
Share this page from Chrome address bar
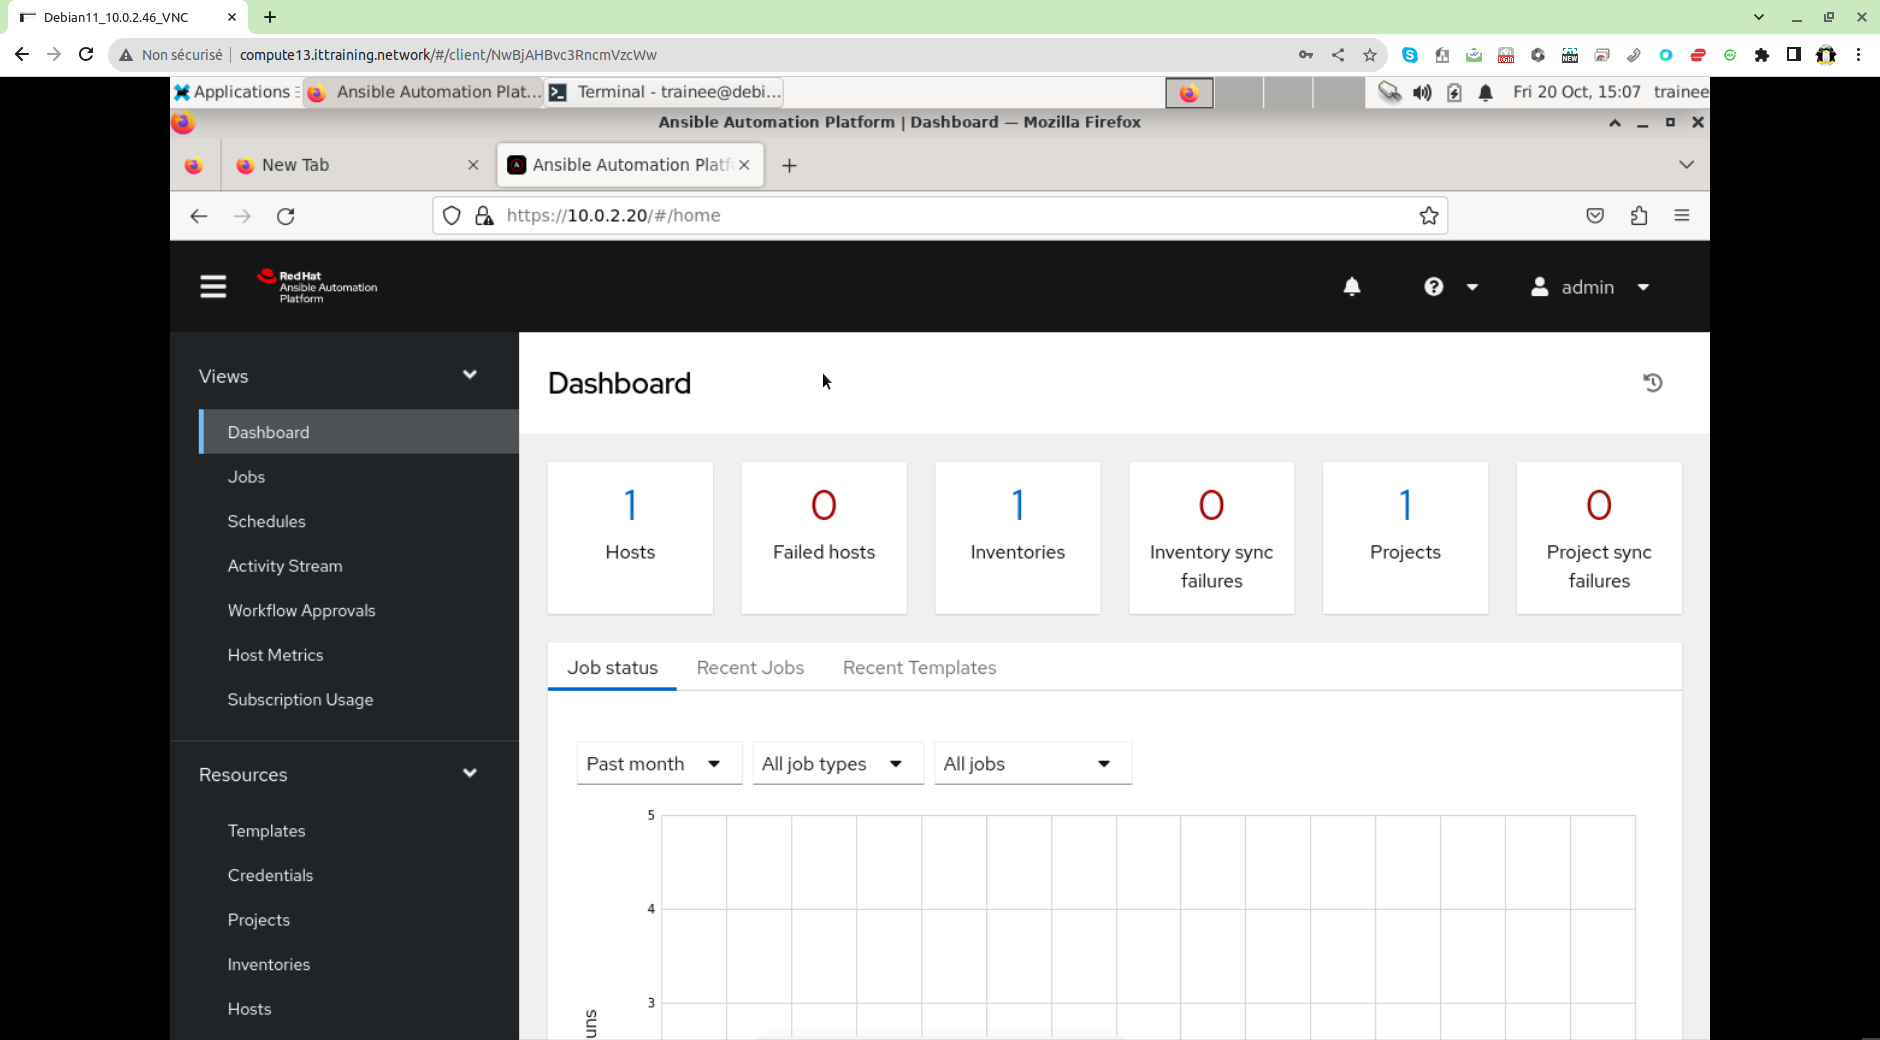(1338, 55)
